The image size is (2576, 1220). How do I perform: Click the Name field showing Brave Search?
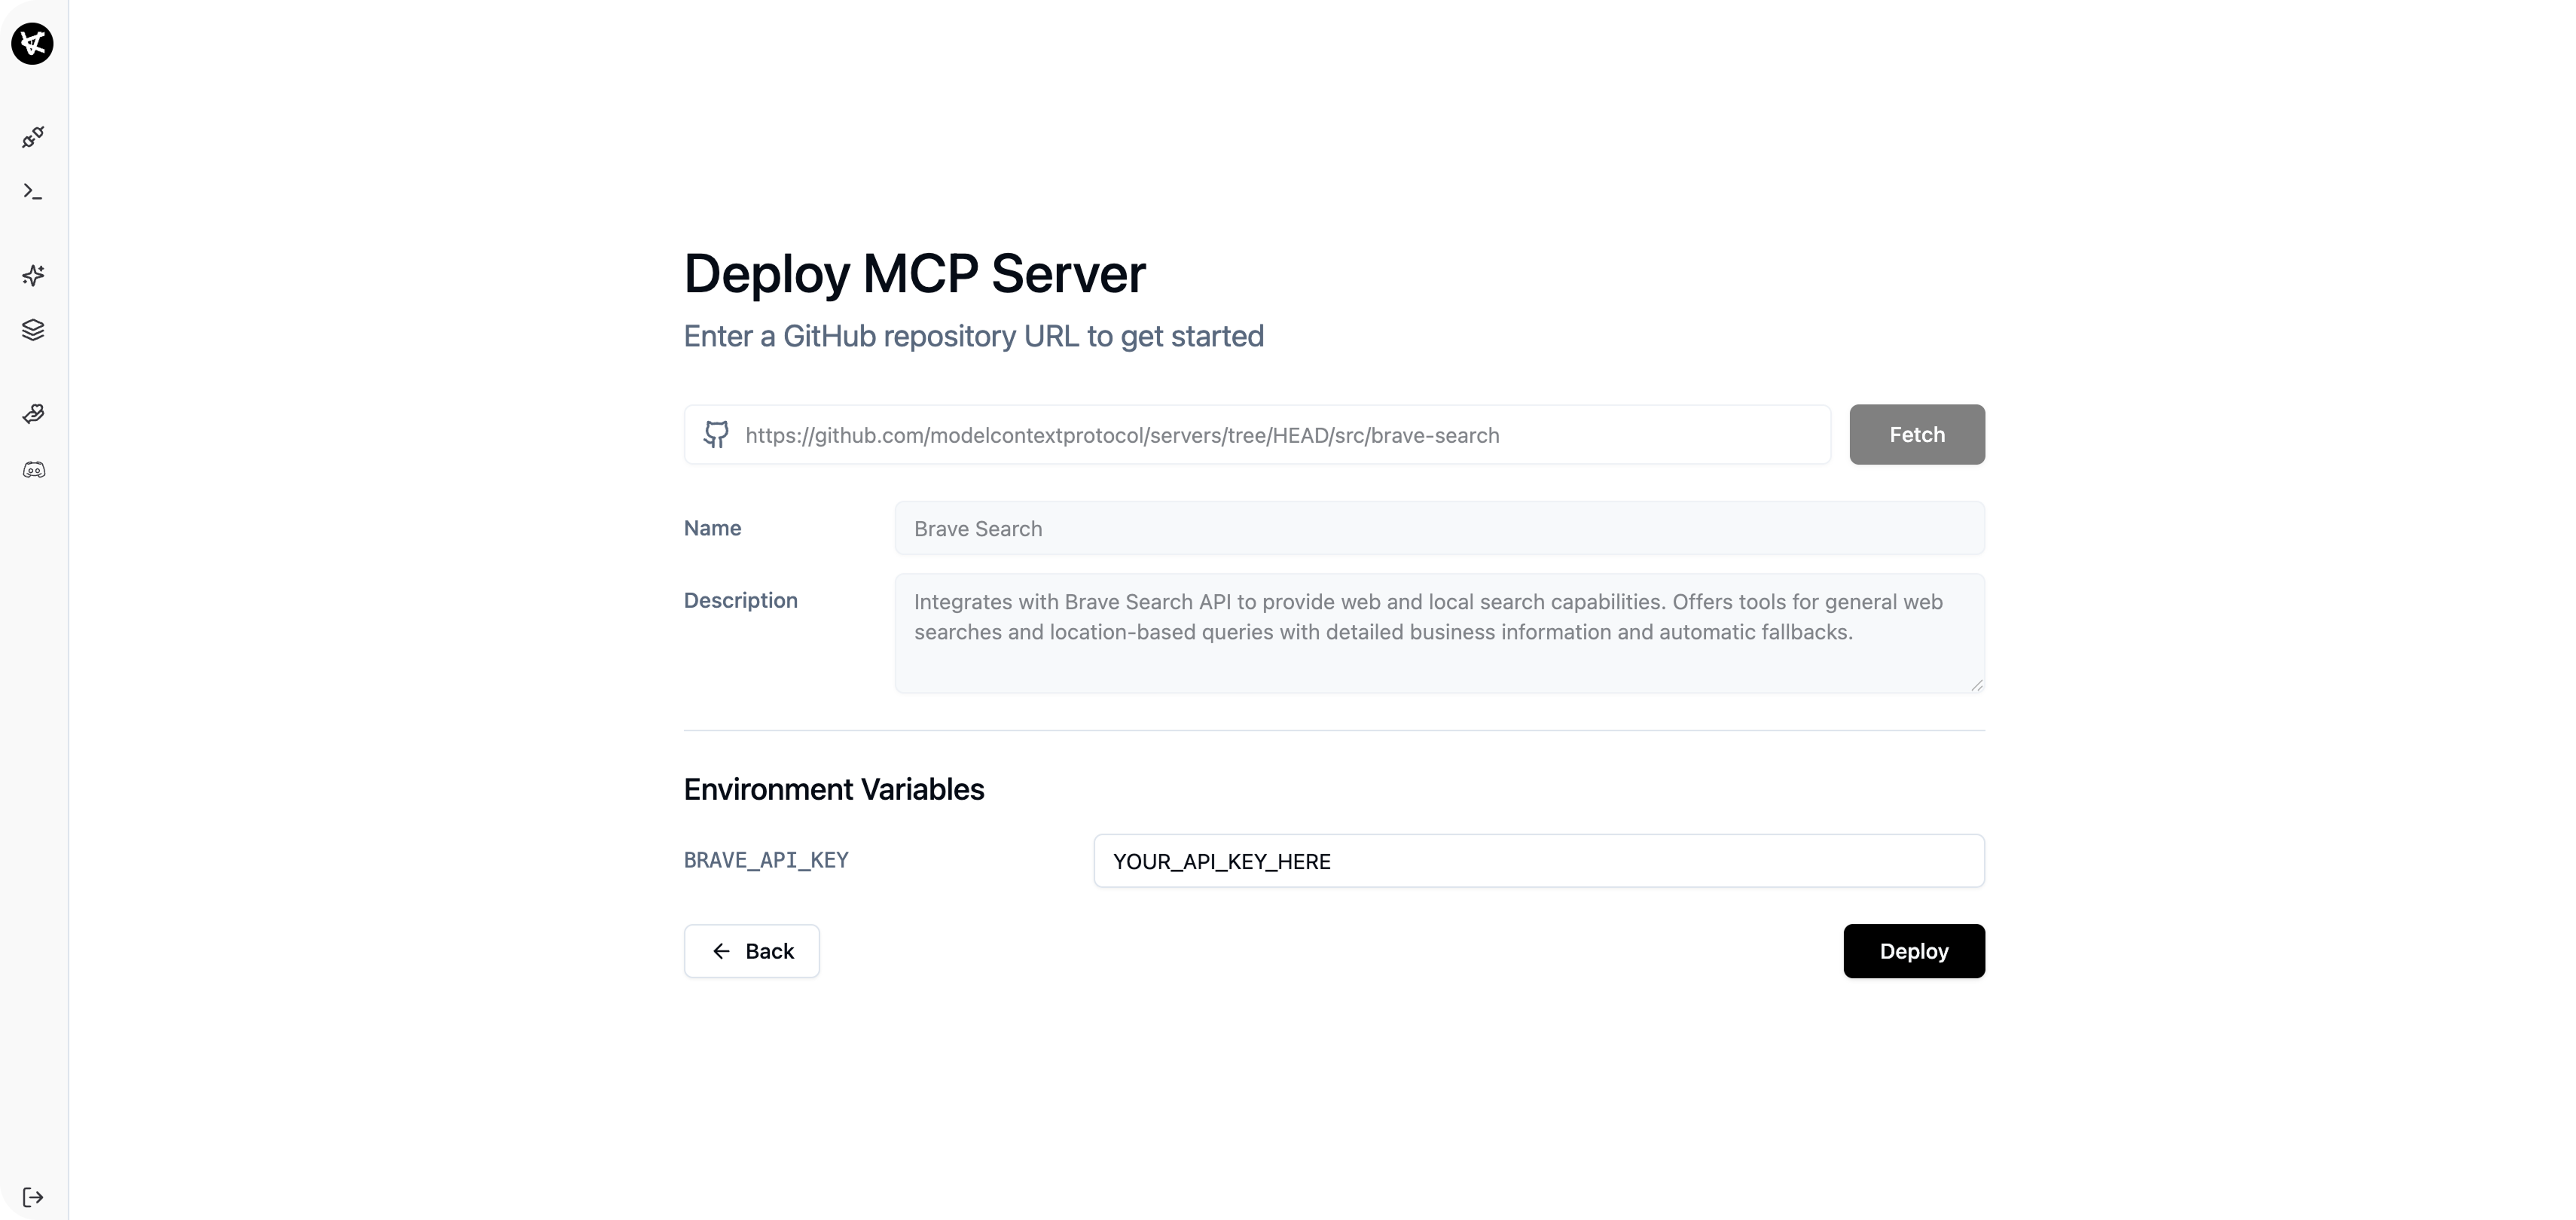(x=1438, y=528)
